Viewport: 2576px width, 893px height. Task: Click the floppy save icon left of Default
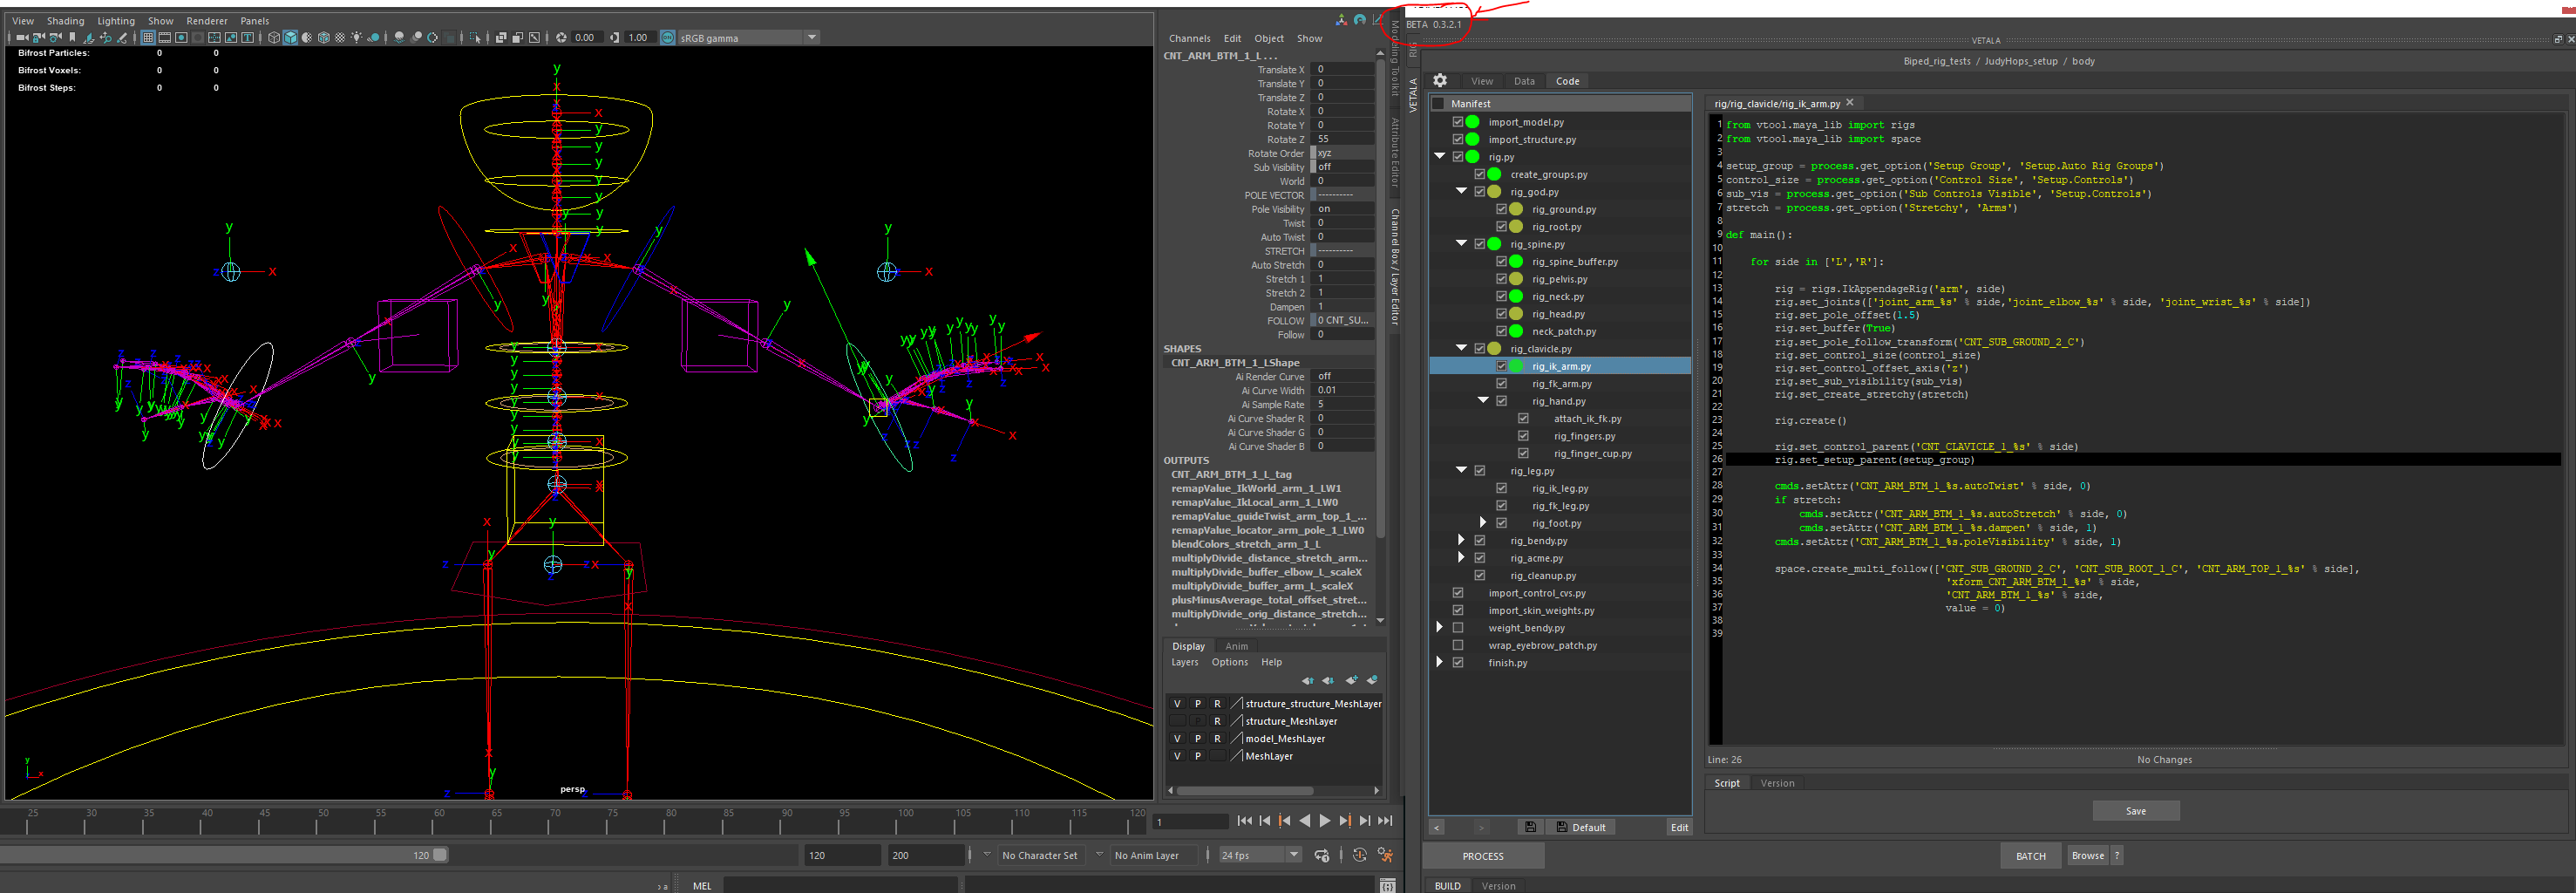[1530, 827]
